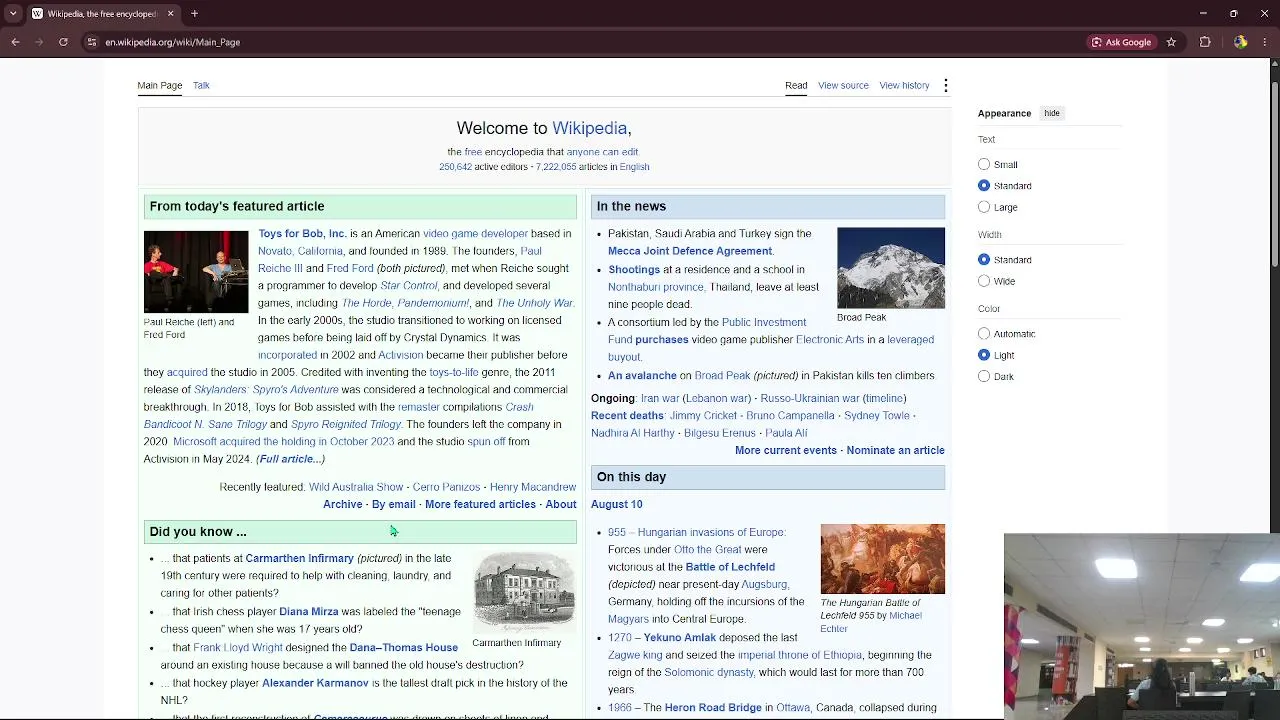Set text size to Large
Screen dimensions: 1280x720
point(984,207)
